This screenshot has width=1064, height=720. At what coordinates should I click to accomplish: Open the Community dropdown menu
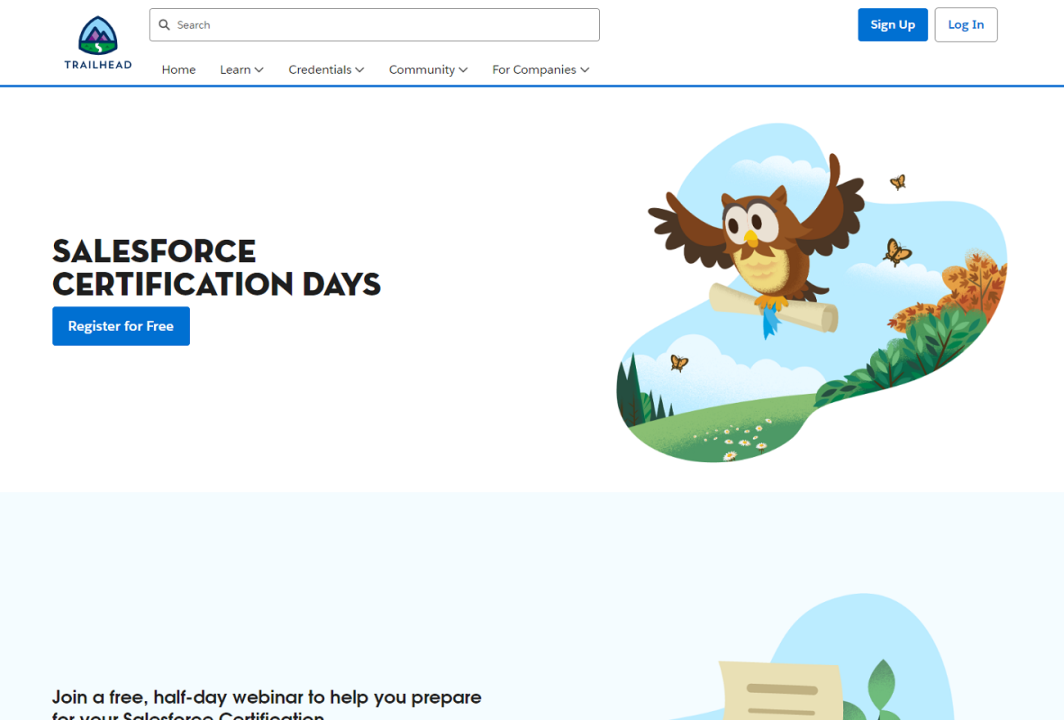point(422,69)
